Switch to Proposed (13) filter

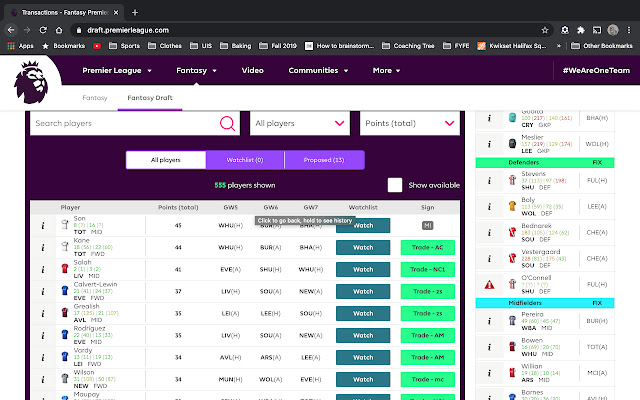[x=324, y=160]
